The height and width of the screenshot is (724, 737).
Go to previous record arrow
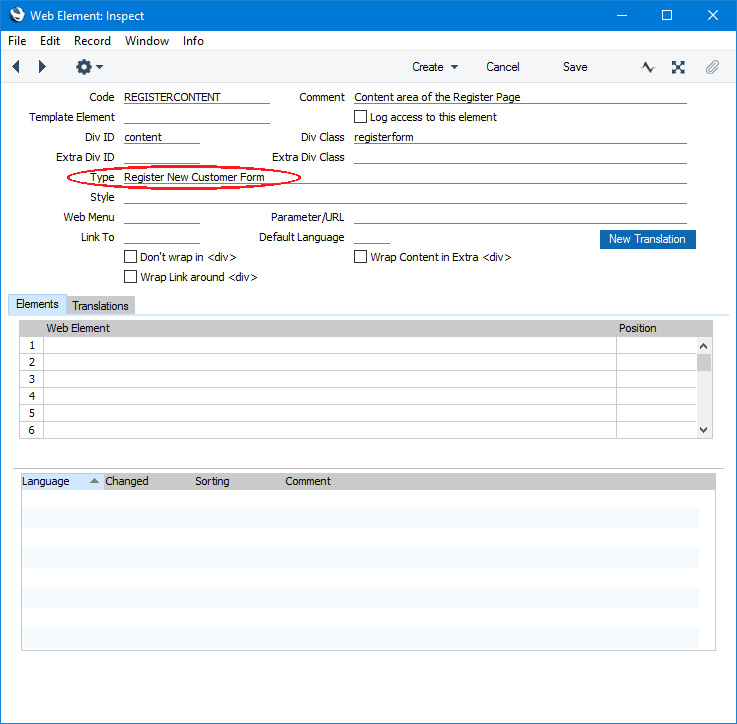(16, 67)
